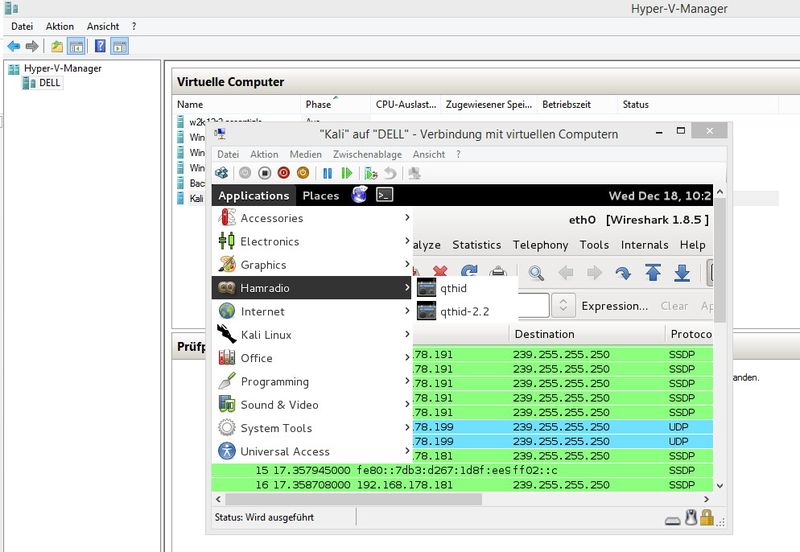The image size is (800, 552).
Task: Open the filter history dropdown arrows
Action: tap(563, 306)
